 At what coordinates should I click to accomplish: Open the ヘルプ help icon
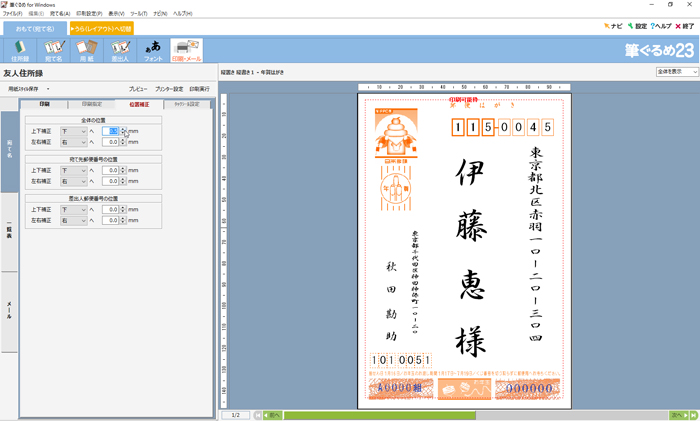click(x=661, y=26)
